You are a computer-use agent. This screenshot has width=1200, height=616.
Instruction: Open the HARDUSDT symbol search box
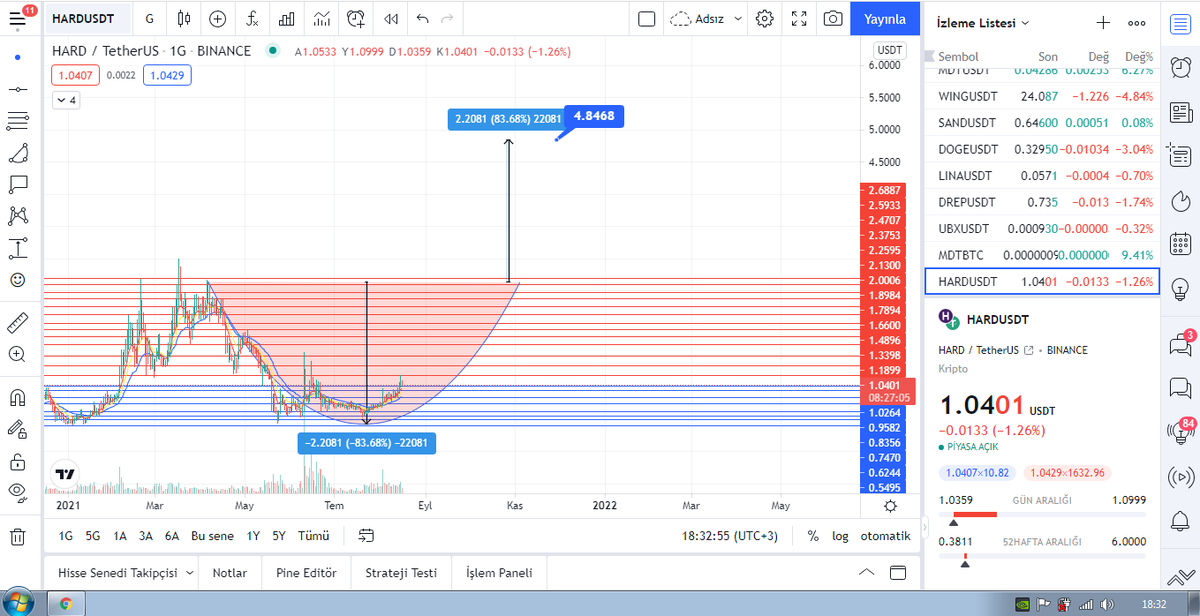click(x=88, y=19)
